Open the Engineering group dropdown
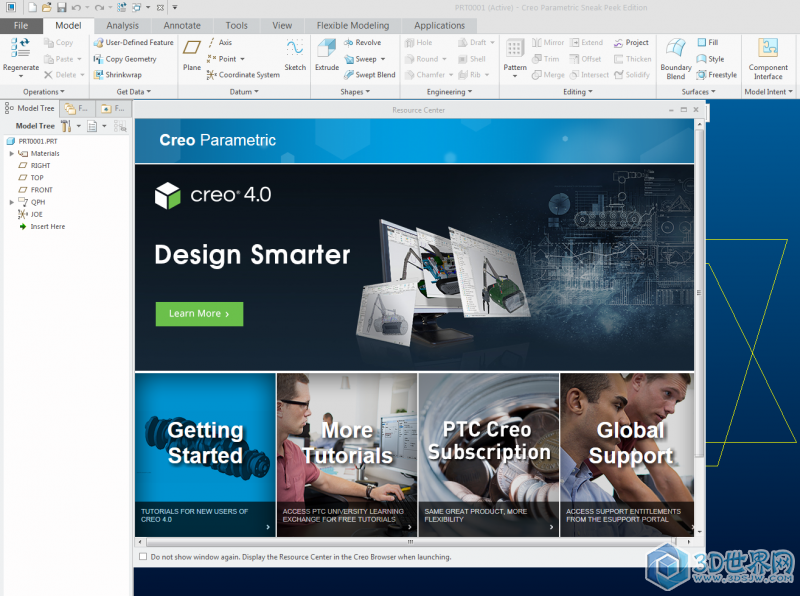Image resolution: width=800 pixels, height=596 pixels. pos(449,92)
